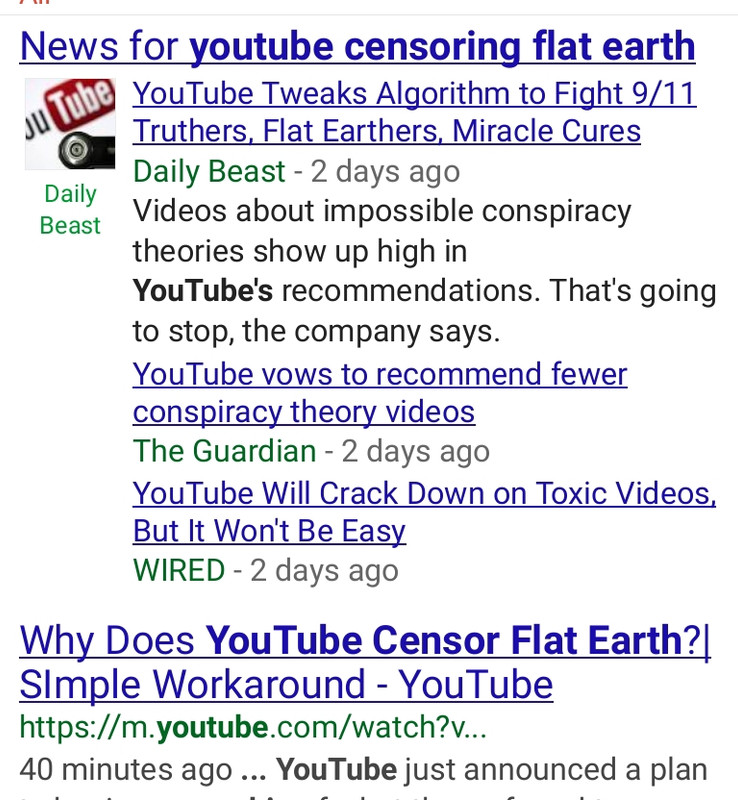Click the "SImple Workaround - YouTube" title line
738x800 pixels.
click(x=286, y=685)
